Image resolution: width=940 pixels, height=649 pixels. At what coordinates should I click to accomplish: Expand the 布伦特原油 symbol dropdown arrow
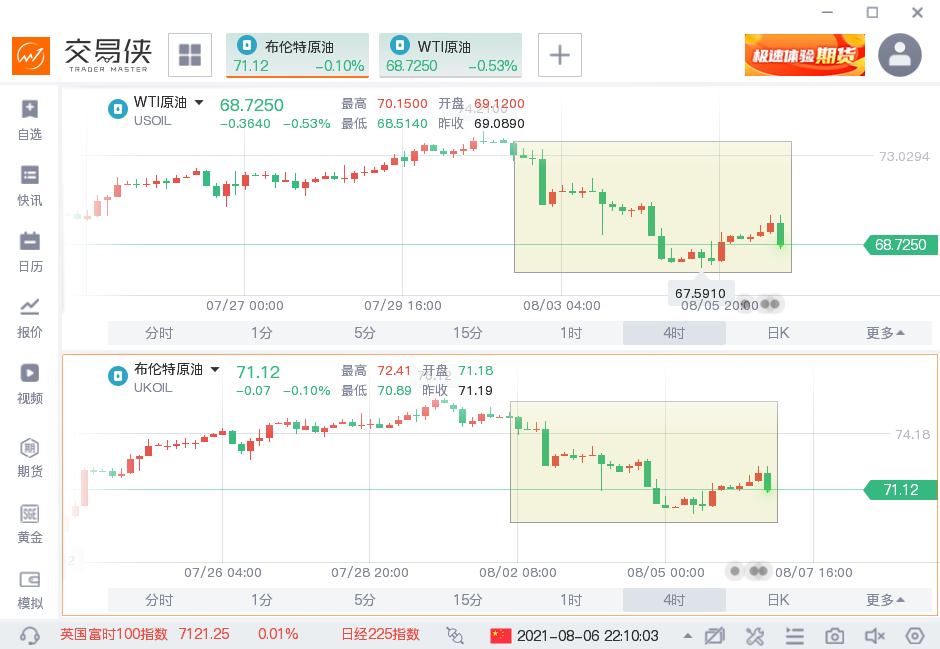click(x=214, y=370)
